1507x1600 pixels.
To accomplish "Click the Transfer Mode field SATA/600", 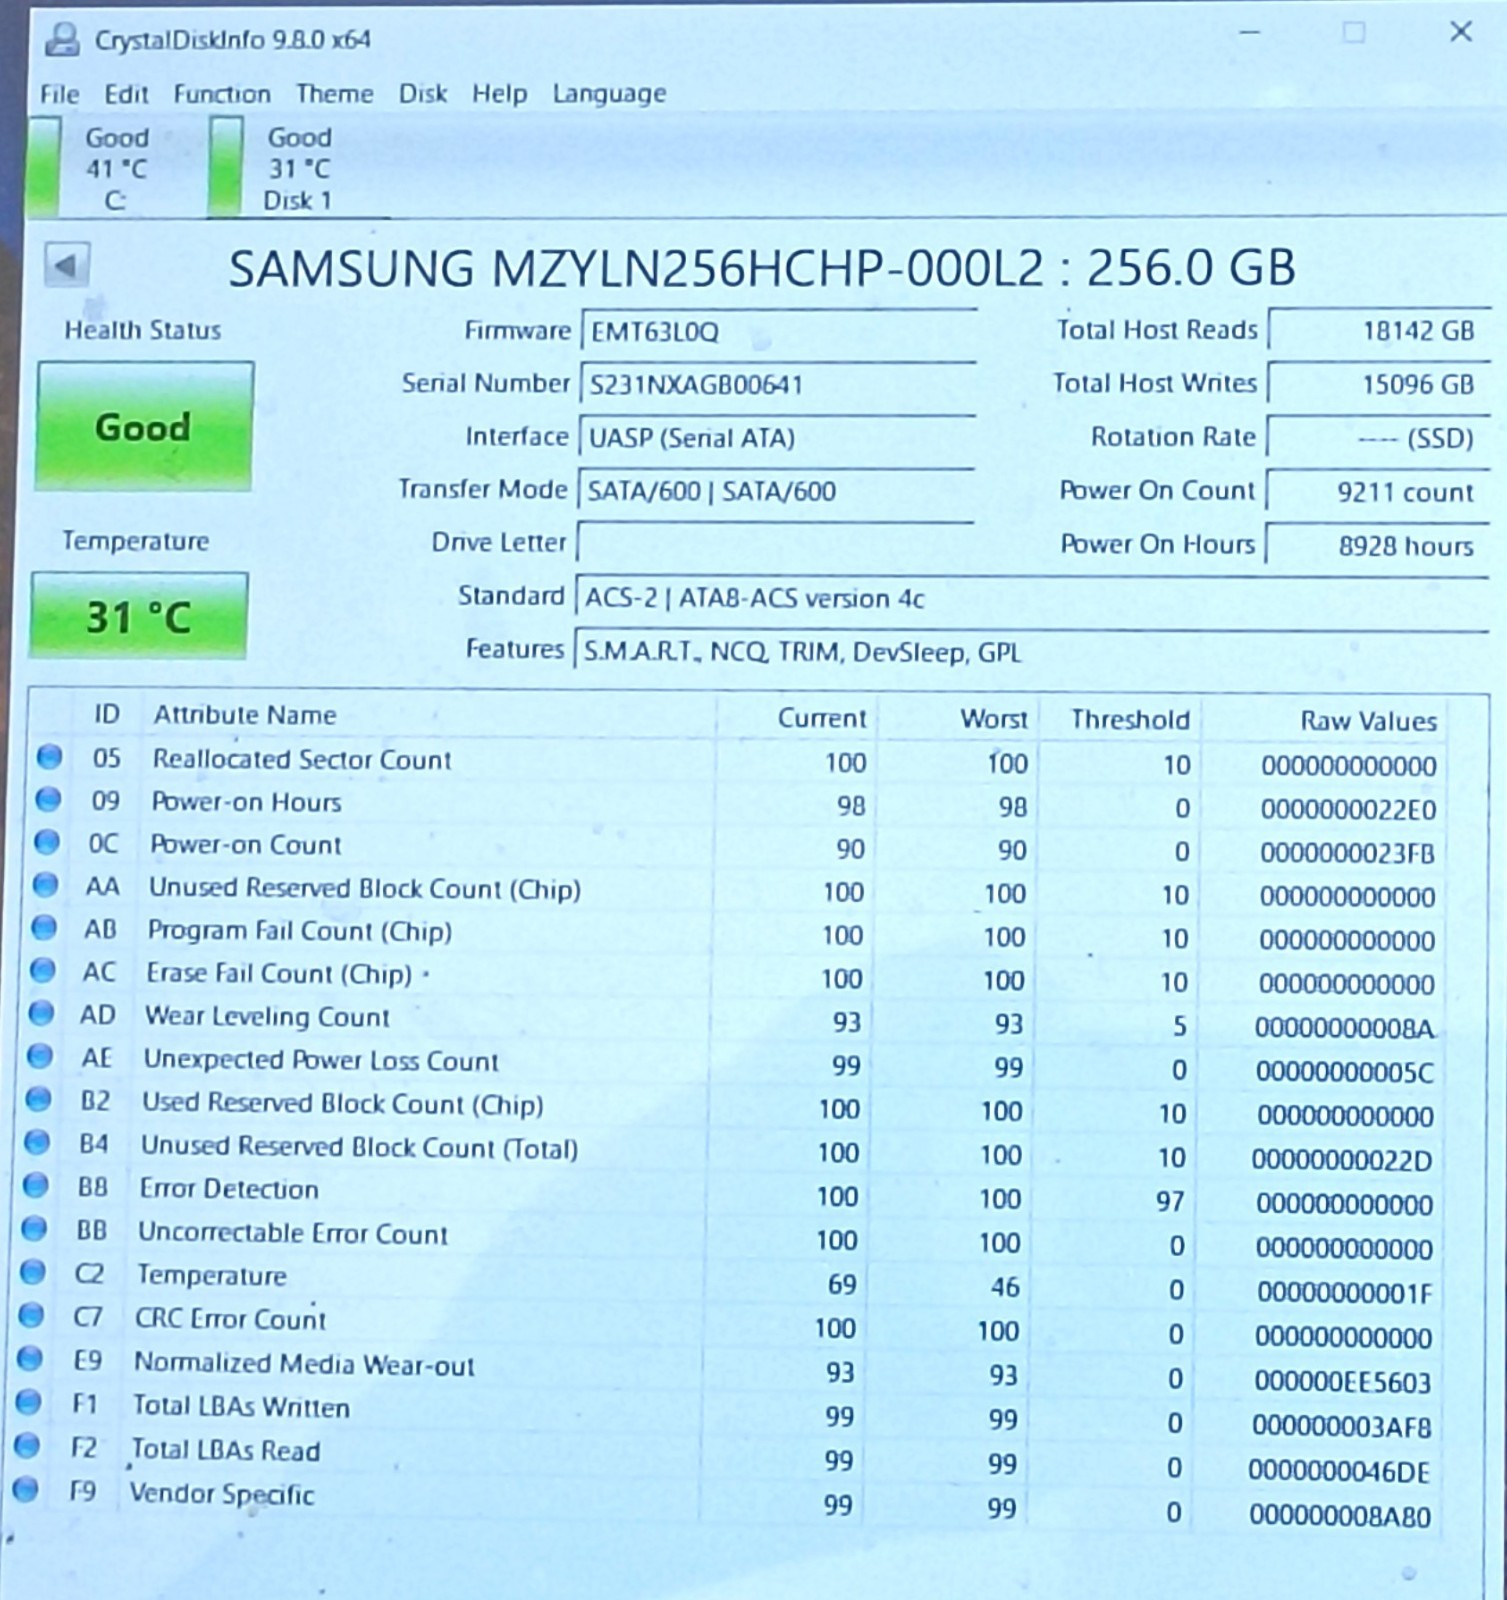I will (775, 491).
